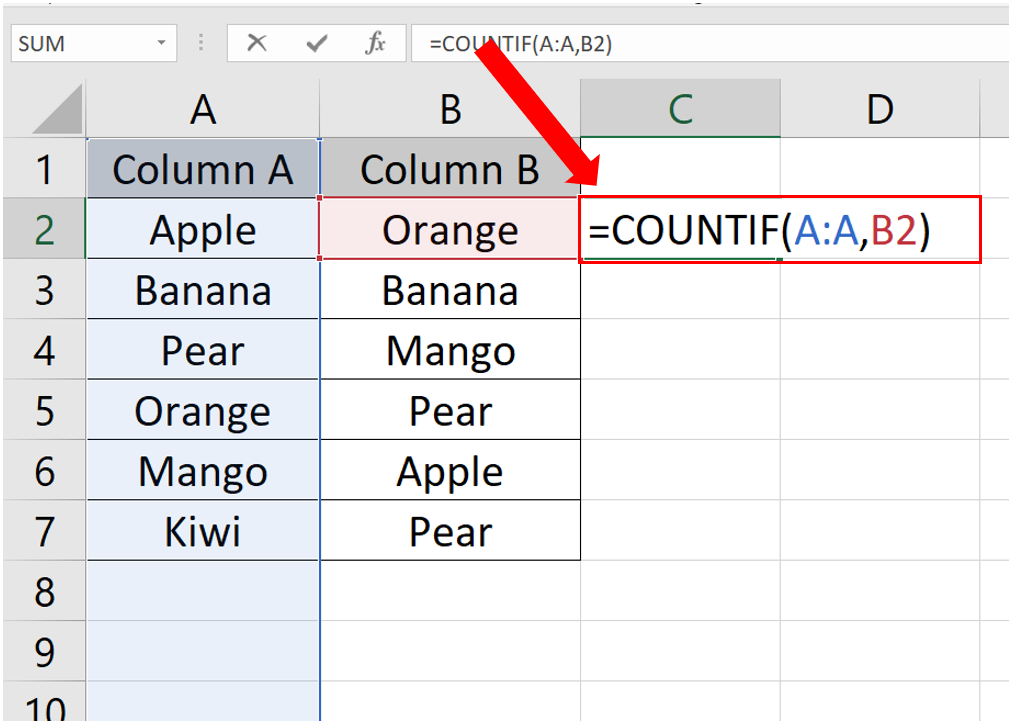The width and height of the screenshot is (1009, 724).
Task: Select row 1 header
Action: [45, 170]
